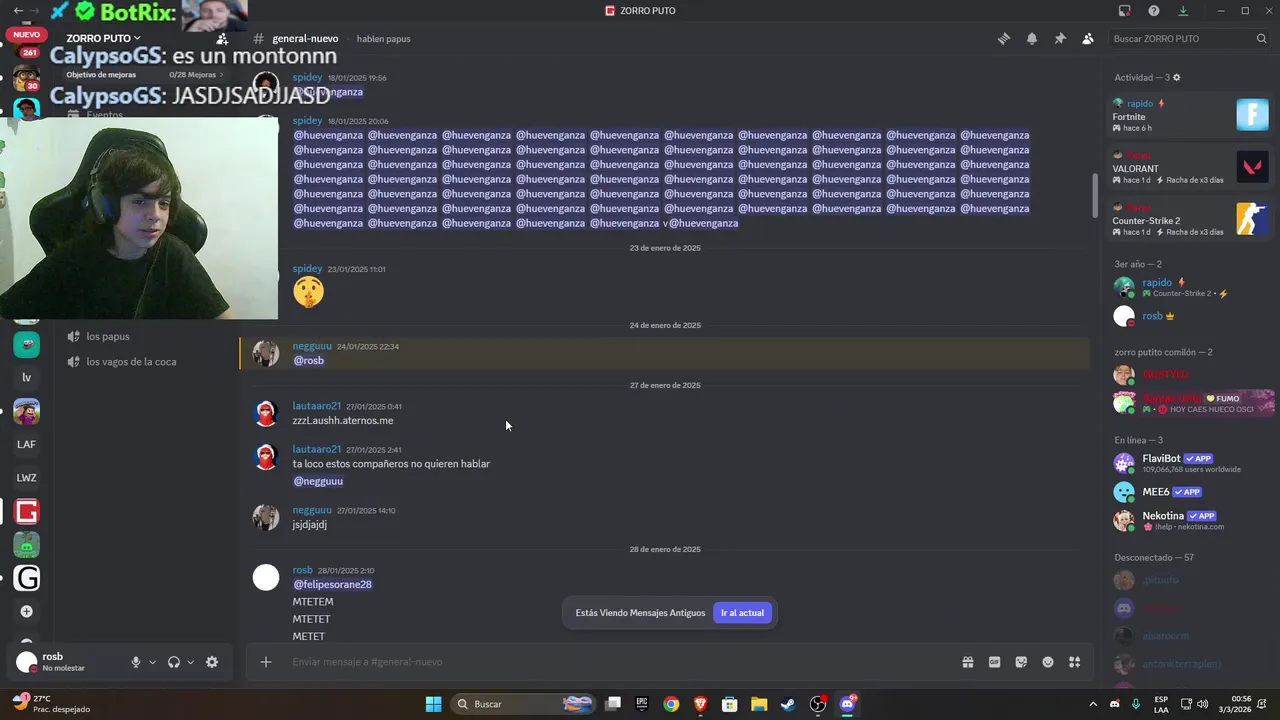
Task: Select the LAF server icon
Action: point(26,444)
